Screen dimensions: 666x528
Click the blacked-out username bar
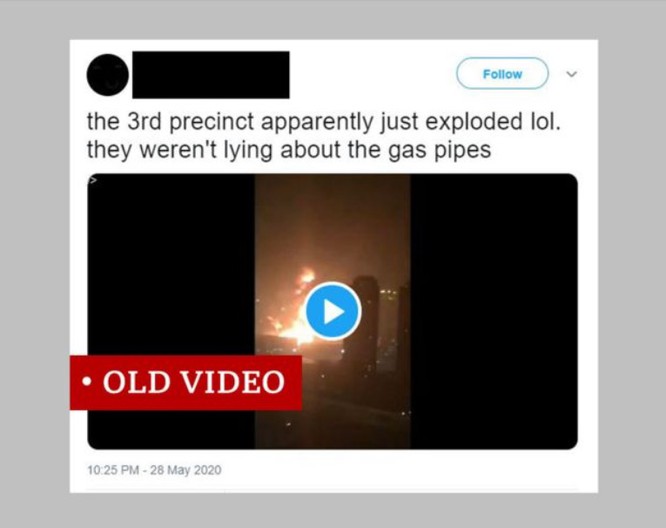(x=210, y=75)
